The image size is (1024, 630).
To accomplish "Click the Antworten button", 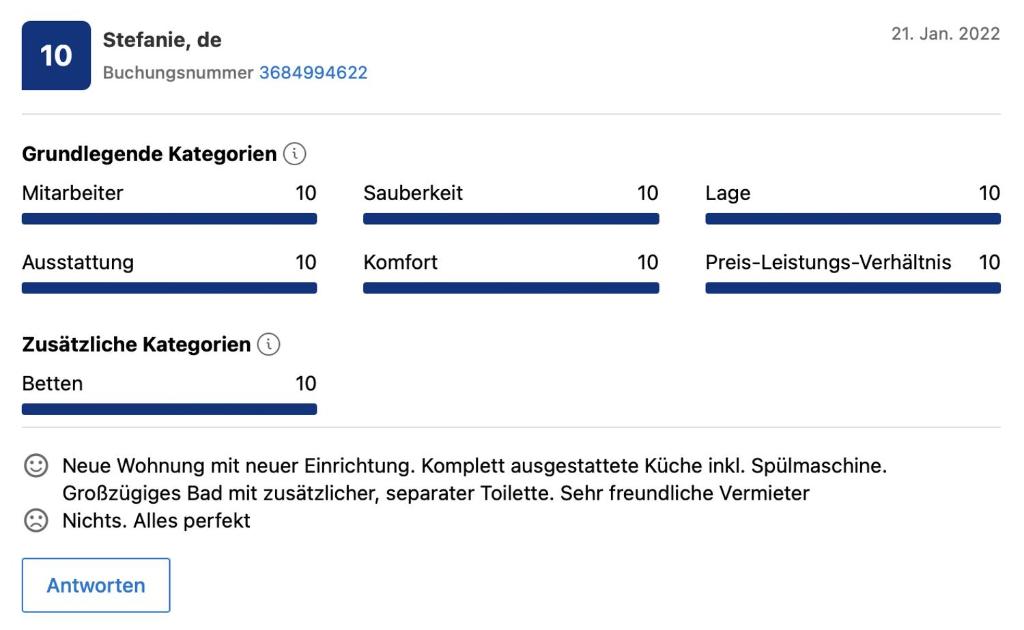I will [96, 585].
